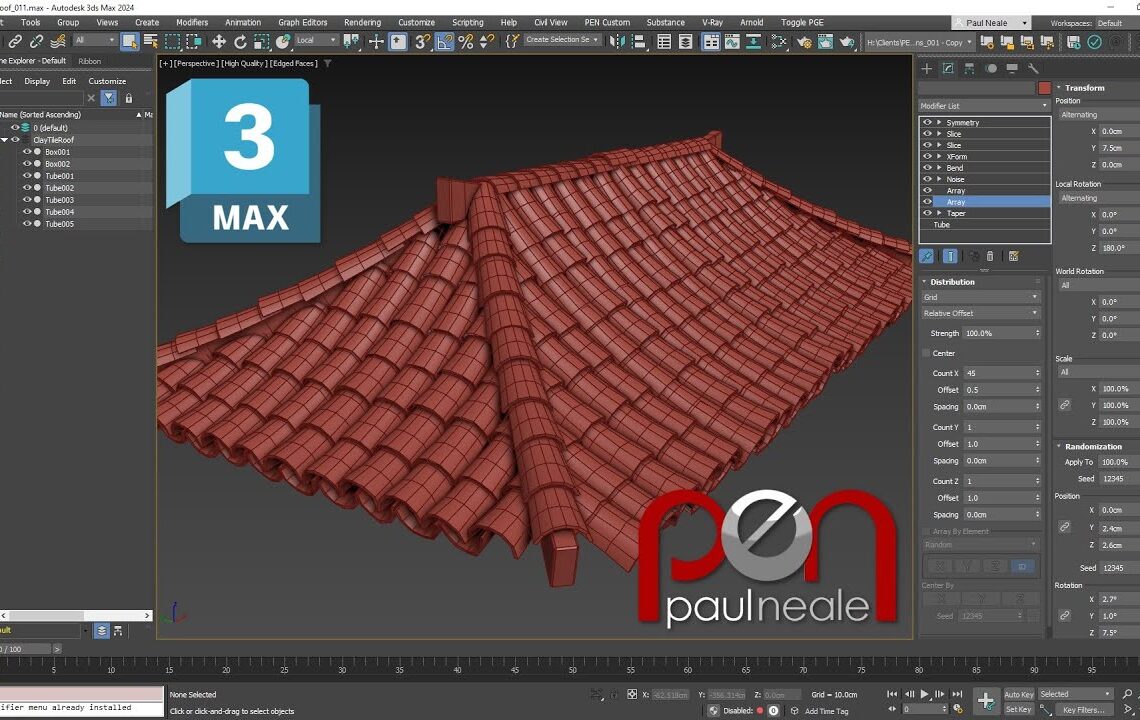The width and height of the screenshot is (1140, 720).
Task: Click the modifier color swatch above Modifier List
Action: [x=1044, y=88]
